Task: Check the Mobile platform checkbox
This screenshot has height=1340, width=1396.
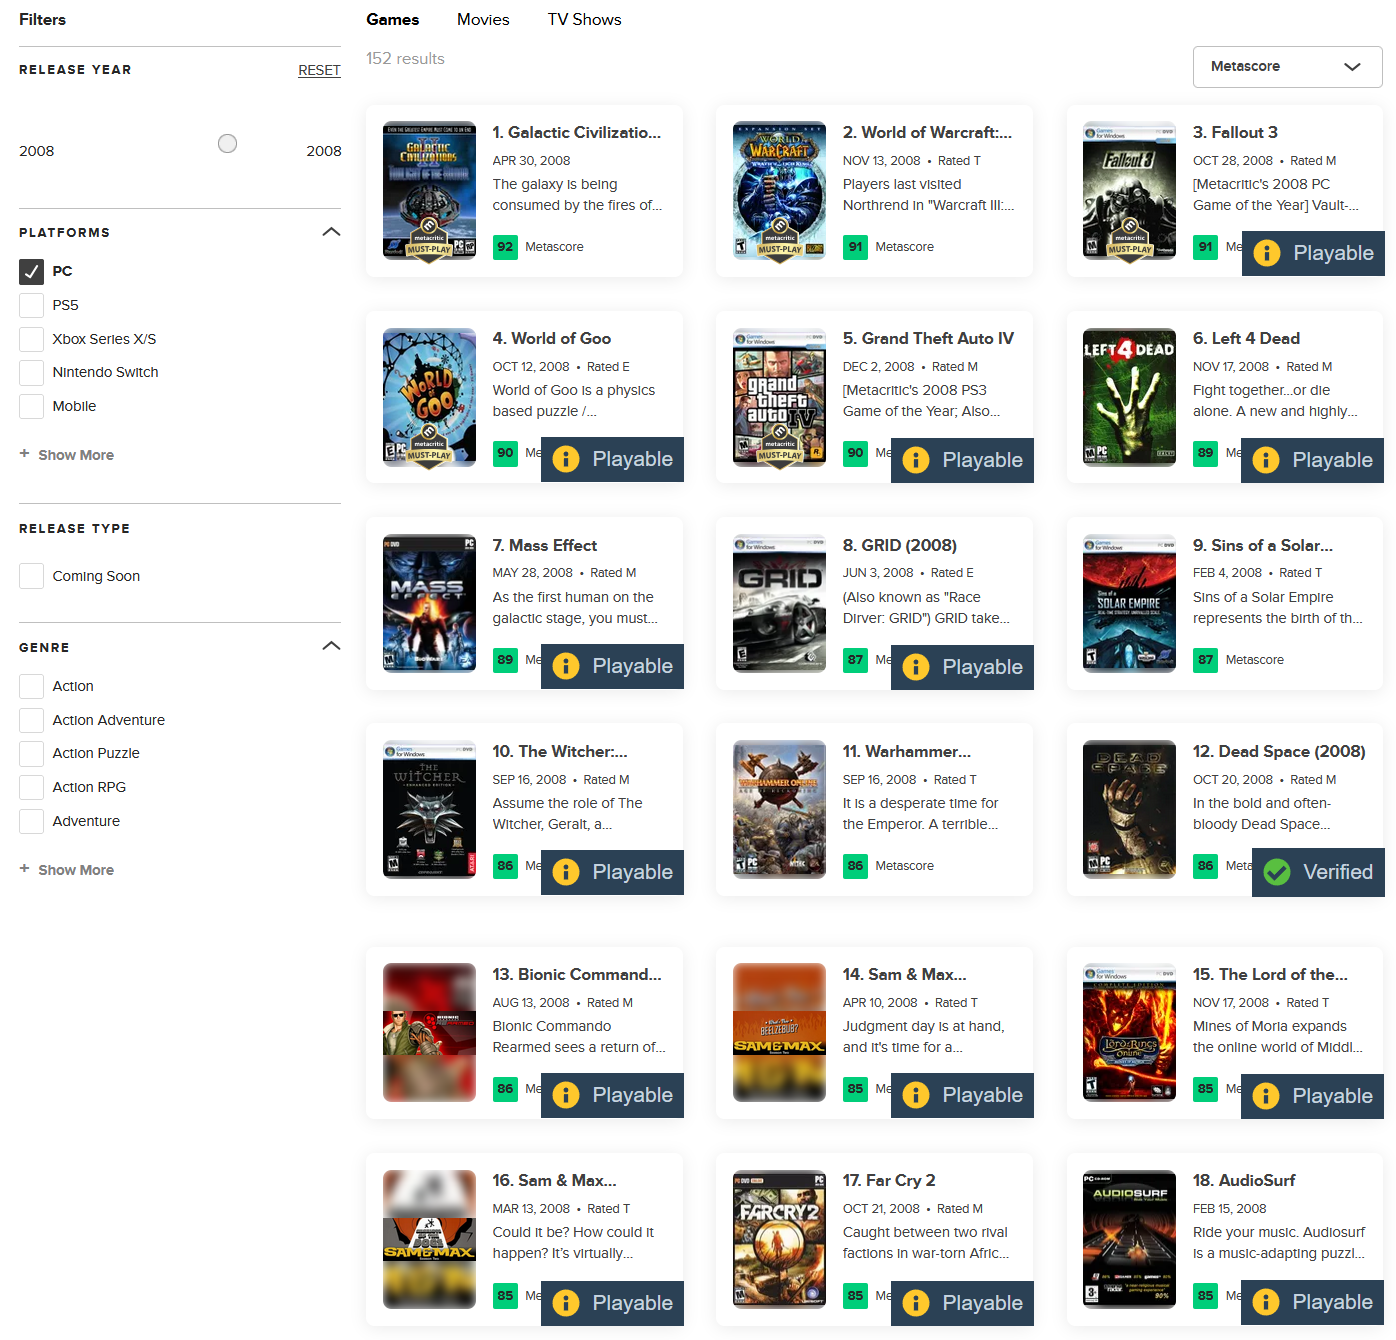Action: click(x=31, y=406)
